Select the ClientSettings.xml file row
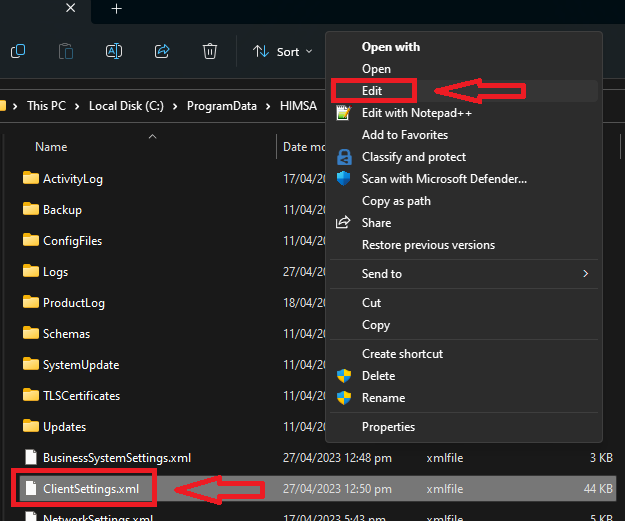The width and height of the screenshot is (625, 521). (x=90, y=489)
